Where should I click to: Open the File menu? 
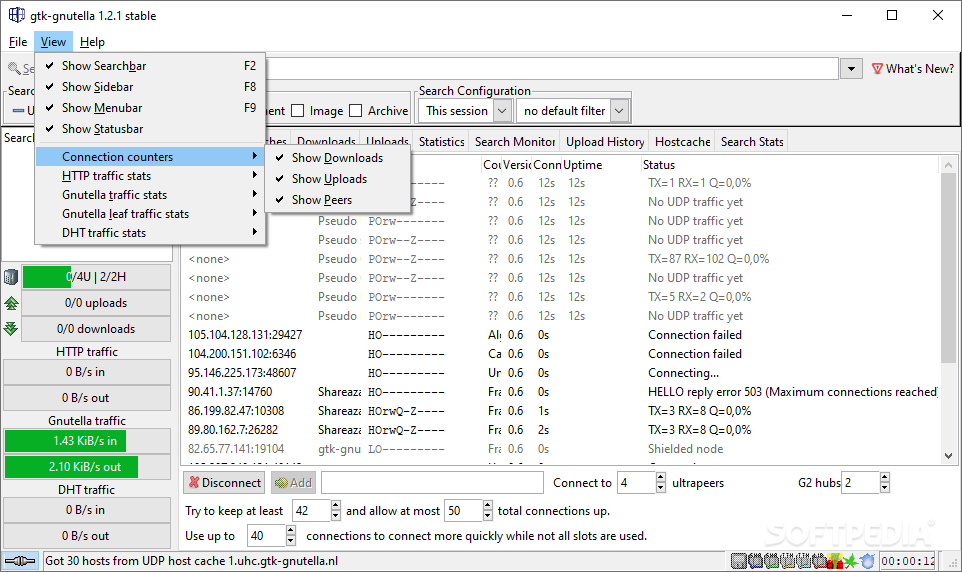(x=18, y=42)
